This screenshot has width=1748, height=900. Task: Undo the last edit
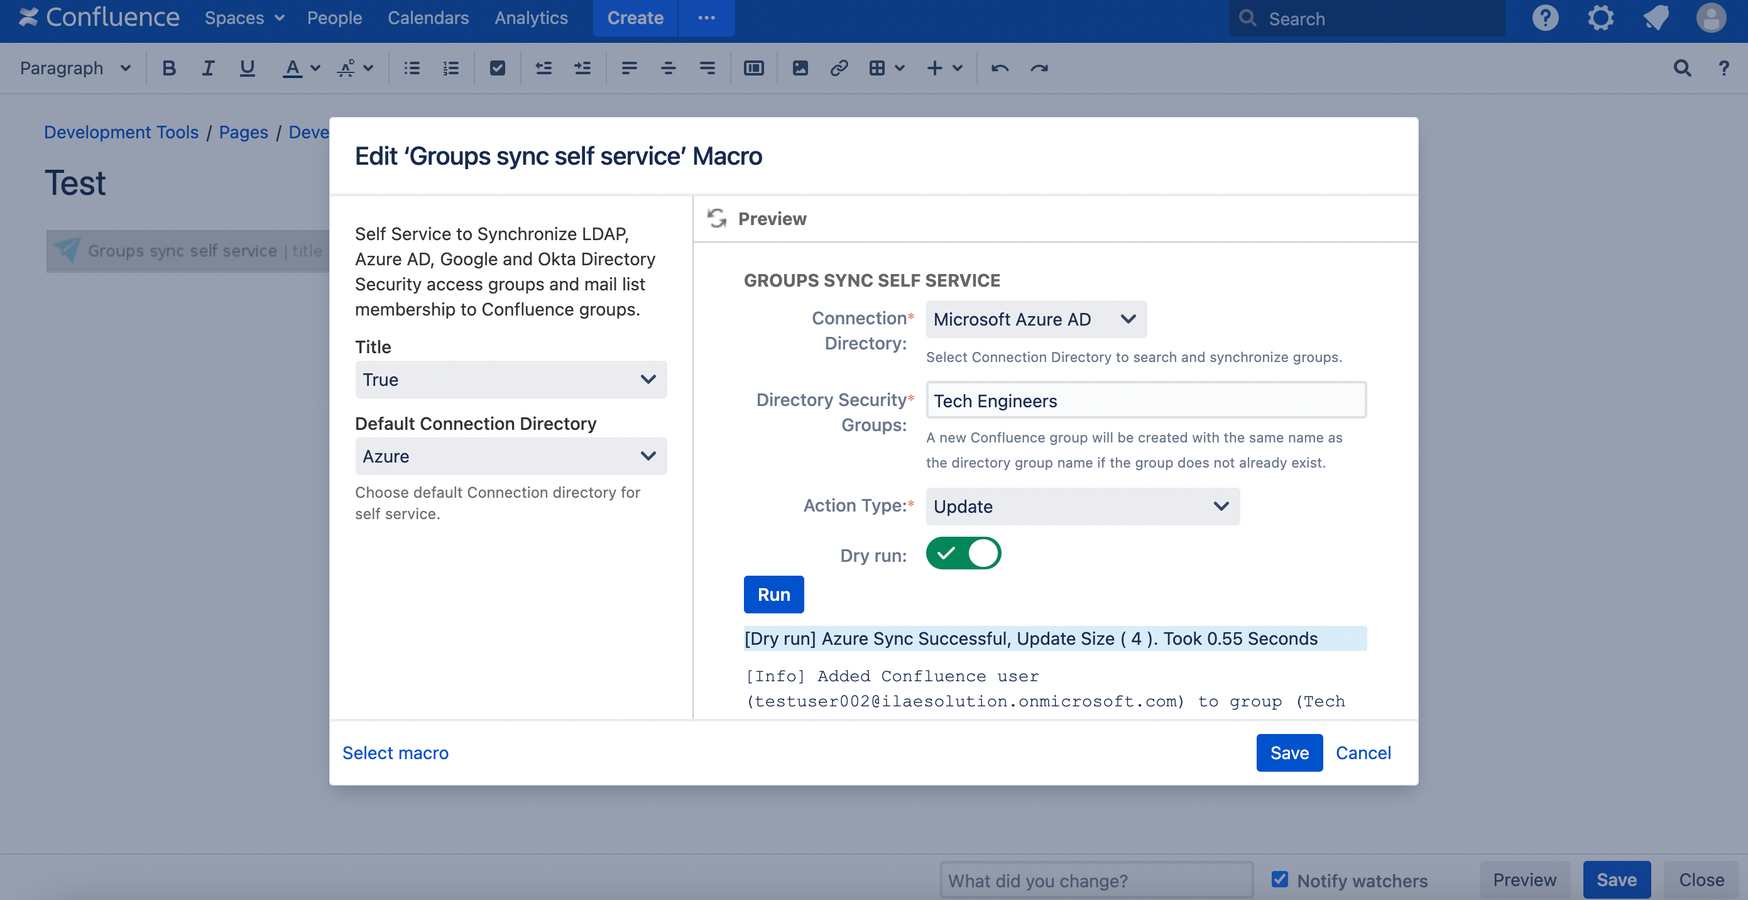(x=1000, y=68)
